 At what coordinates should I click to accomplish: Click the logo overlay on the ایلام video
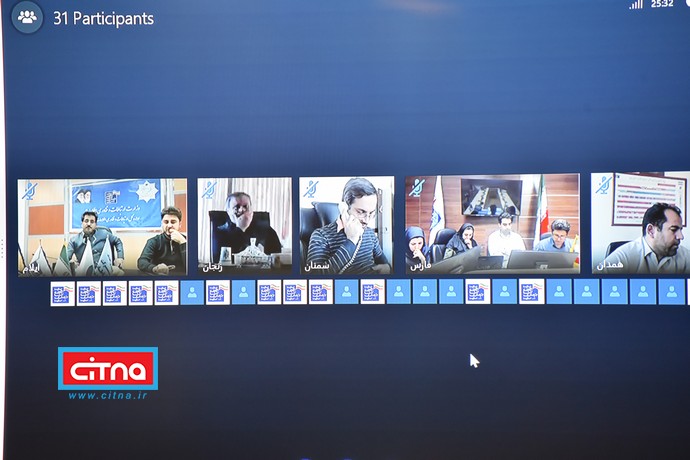(29, 187)
